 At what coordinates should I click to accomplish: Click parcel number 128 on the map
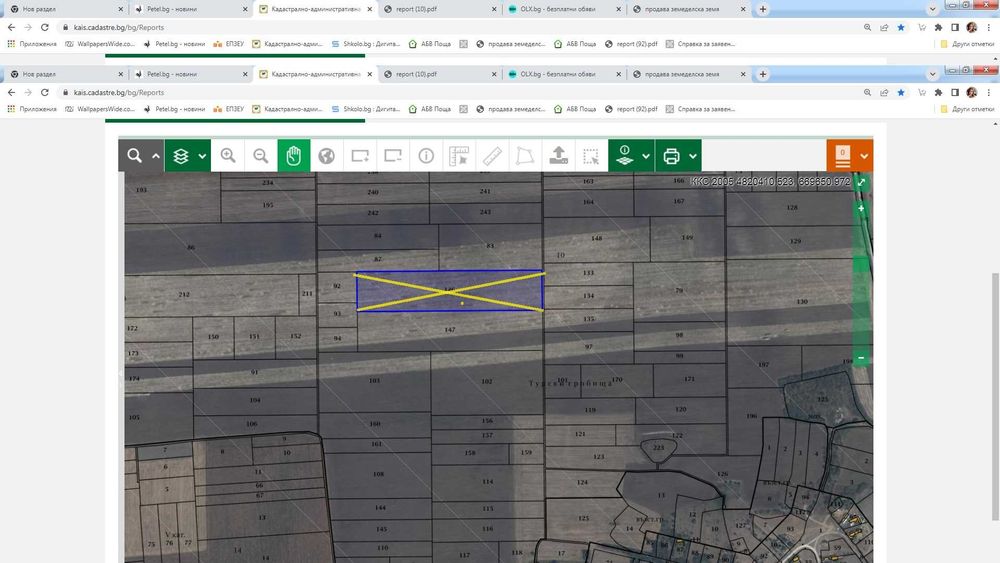coord(792,207)
